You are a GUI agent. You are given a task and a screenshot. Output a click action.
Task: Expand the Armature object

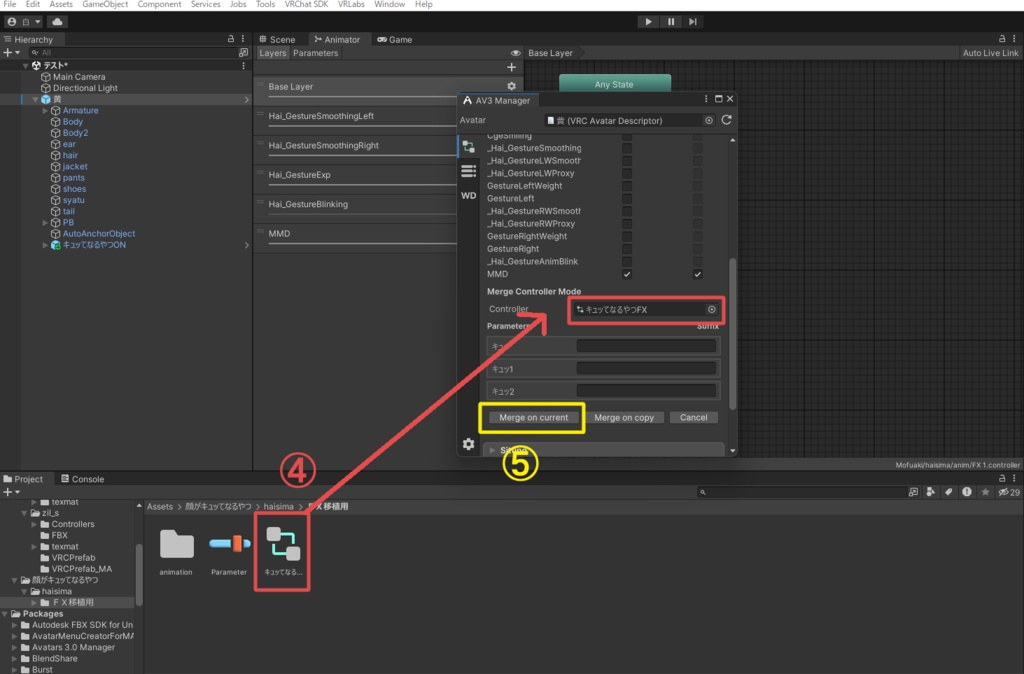click(45, 110)
